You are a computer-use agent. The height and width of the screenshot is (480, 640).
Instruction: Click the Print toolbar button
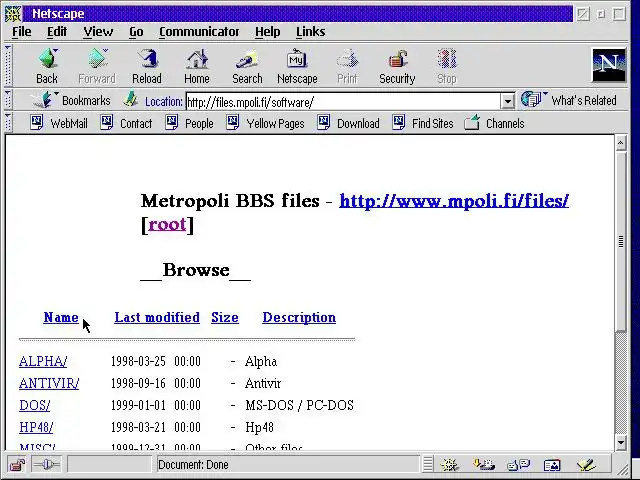[x=347, y=66]
